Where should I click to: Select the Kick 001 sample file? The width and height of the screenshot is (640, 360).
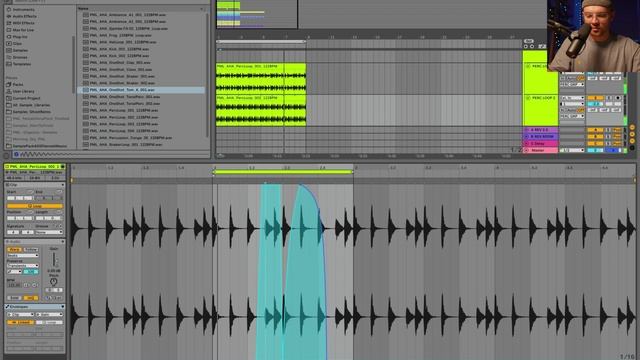(119, 49)
